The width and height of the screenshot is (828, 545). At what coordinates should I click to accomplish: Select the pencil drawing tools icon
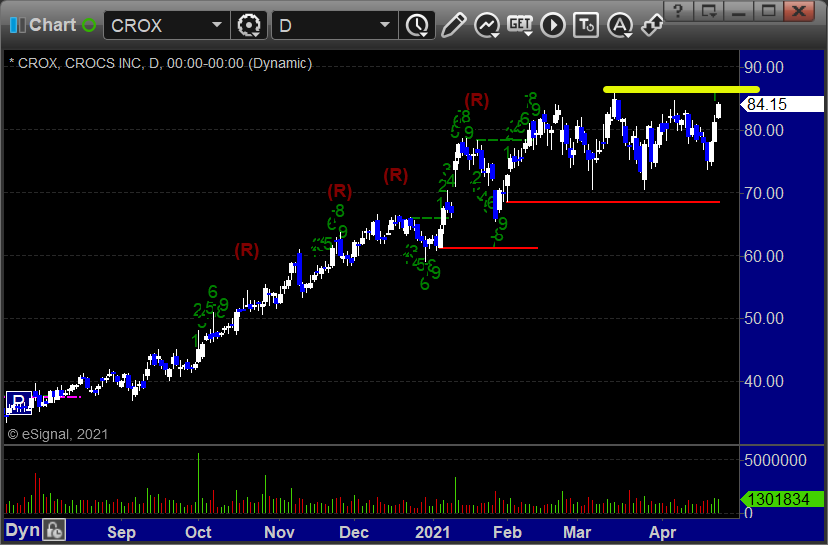pyautogui.click(x=454, y=25)
